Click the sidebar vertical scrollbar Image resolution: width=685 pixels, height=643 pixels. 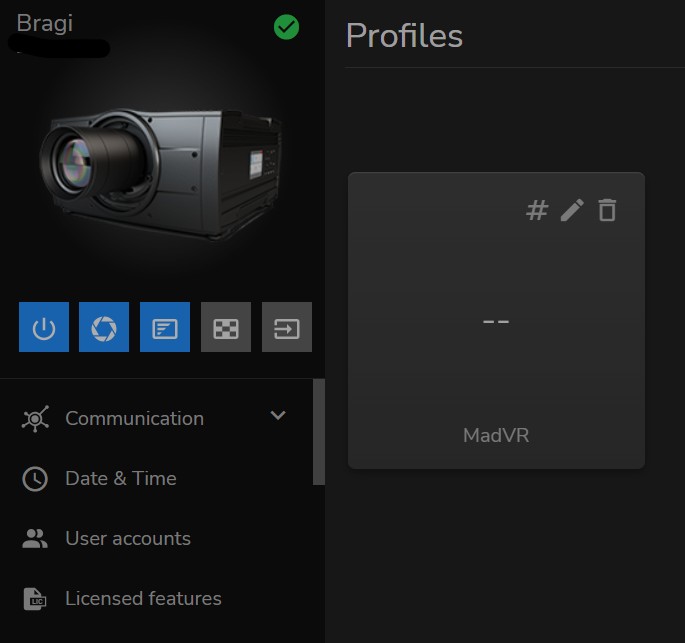coord(319,432)
